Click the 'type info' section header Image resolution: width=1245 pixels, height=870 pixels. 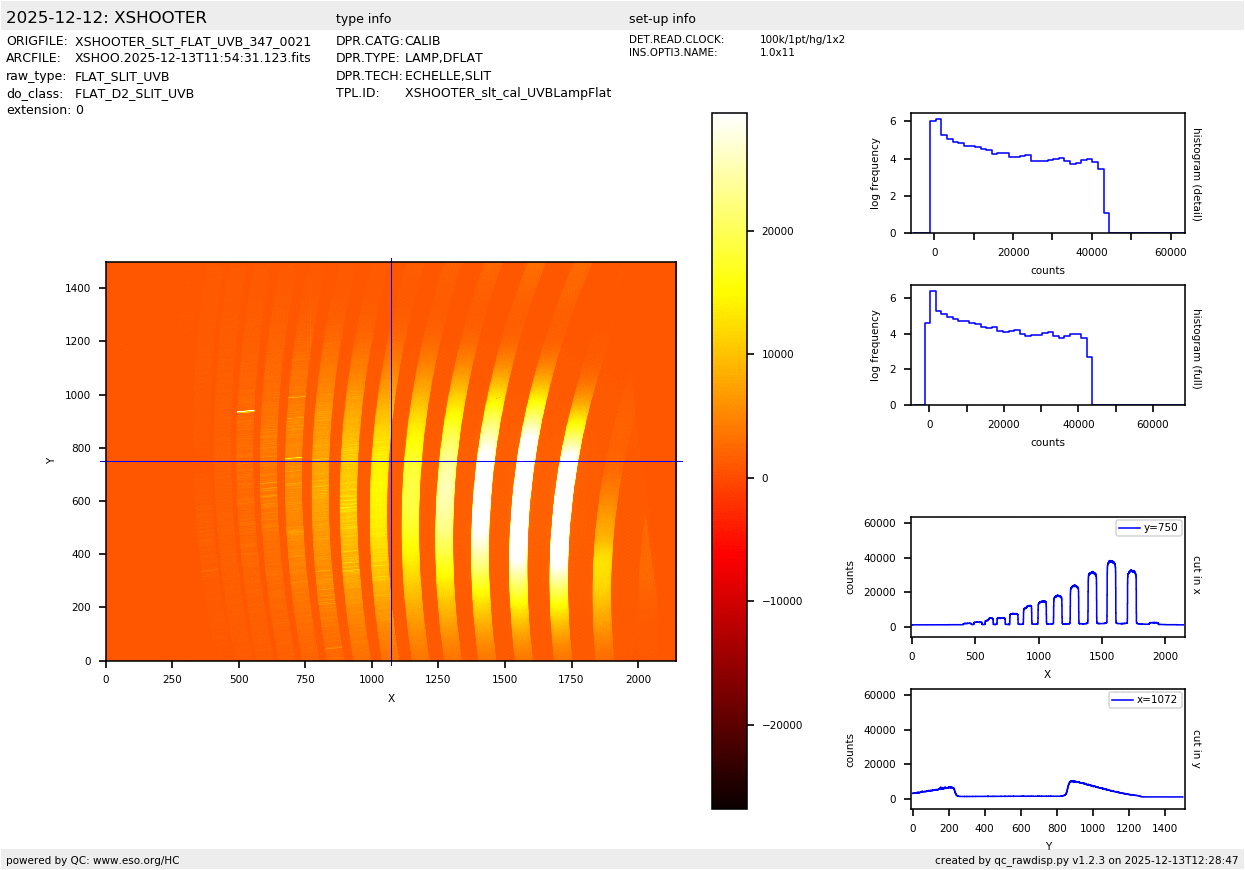pos(363,19)
